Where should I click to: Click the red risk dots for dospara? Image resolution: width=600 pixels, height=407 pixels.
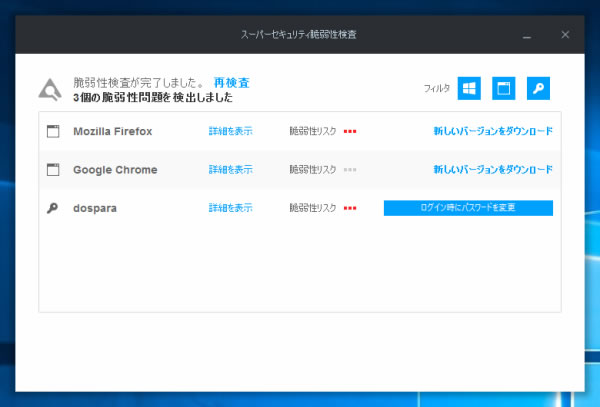(x=350, y=208)
